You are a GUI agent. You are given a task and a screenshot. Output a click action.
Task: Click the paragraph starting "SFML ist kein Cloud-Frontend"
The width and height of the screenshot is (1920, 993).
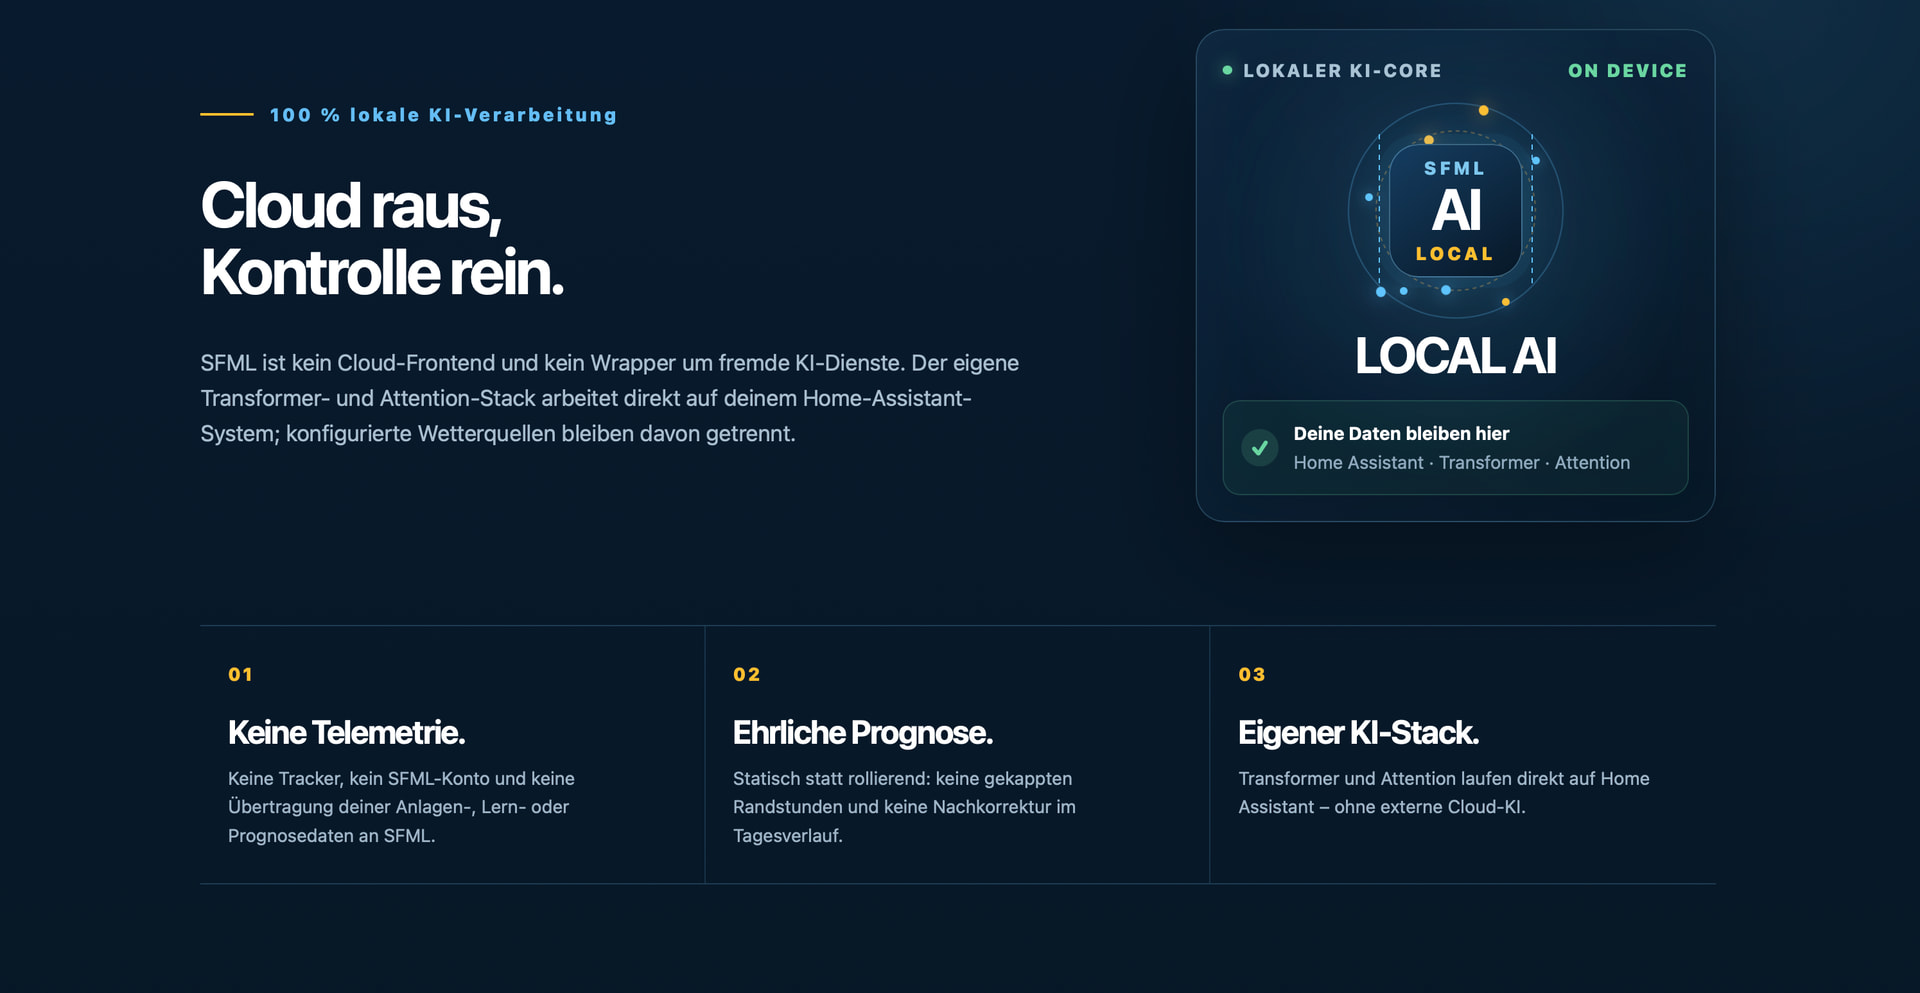(610, 398)
